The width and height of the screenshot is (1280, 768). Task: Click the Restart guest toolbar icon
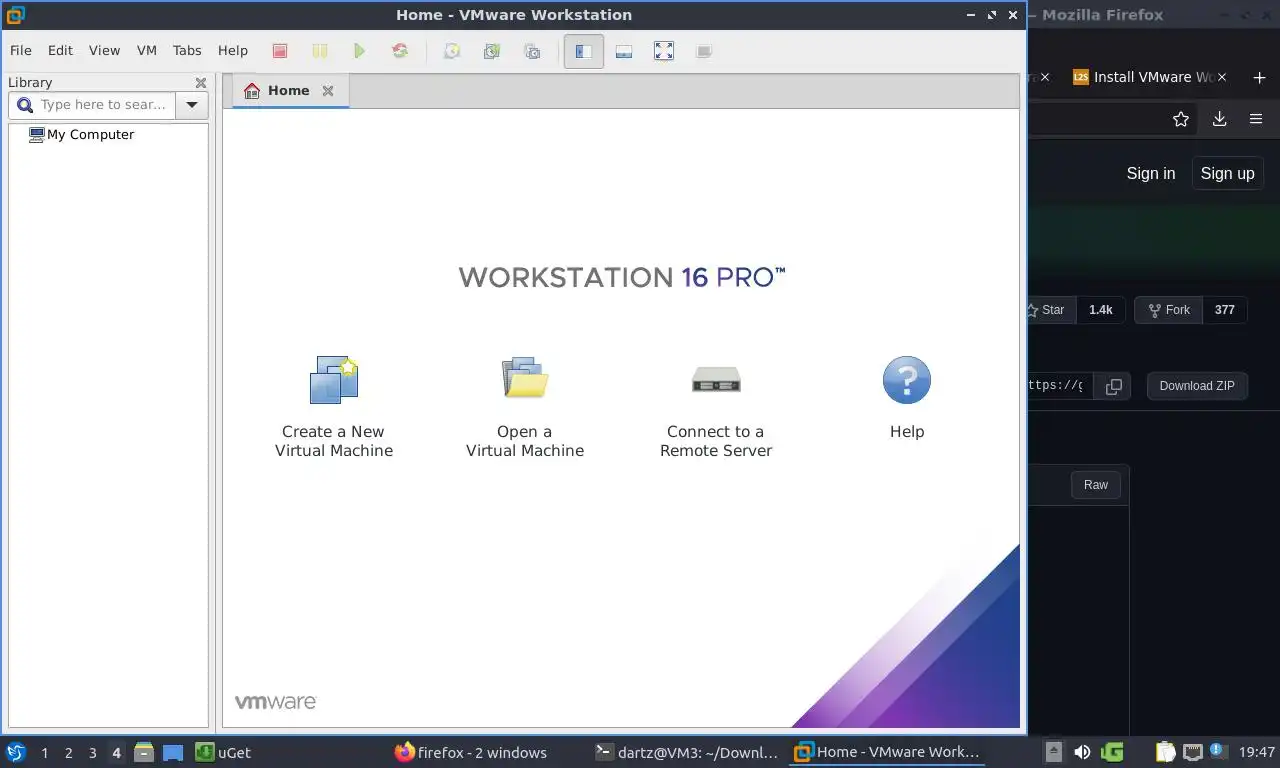pos(400,51)
